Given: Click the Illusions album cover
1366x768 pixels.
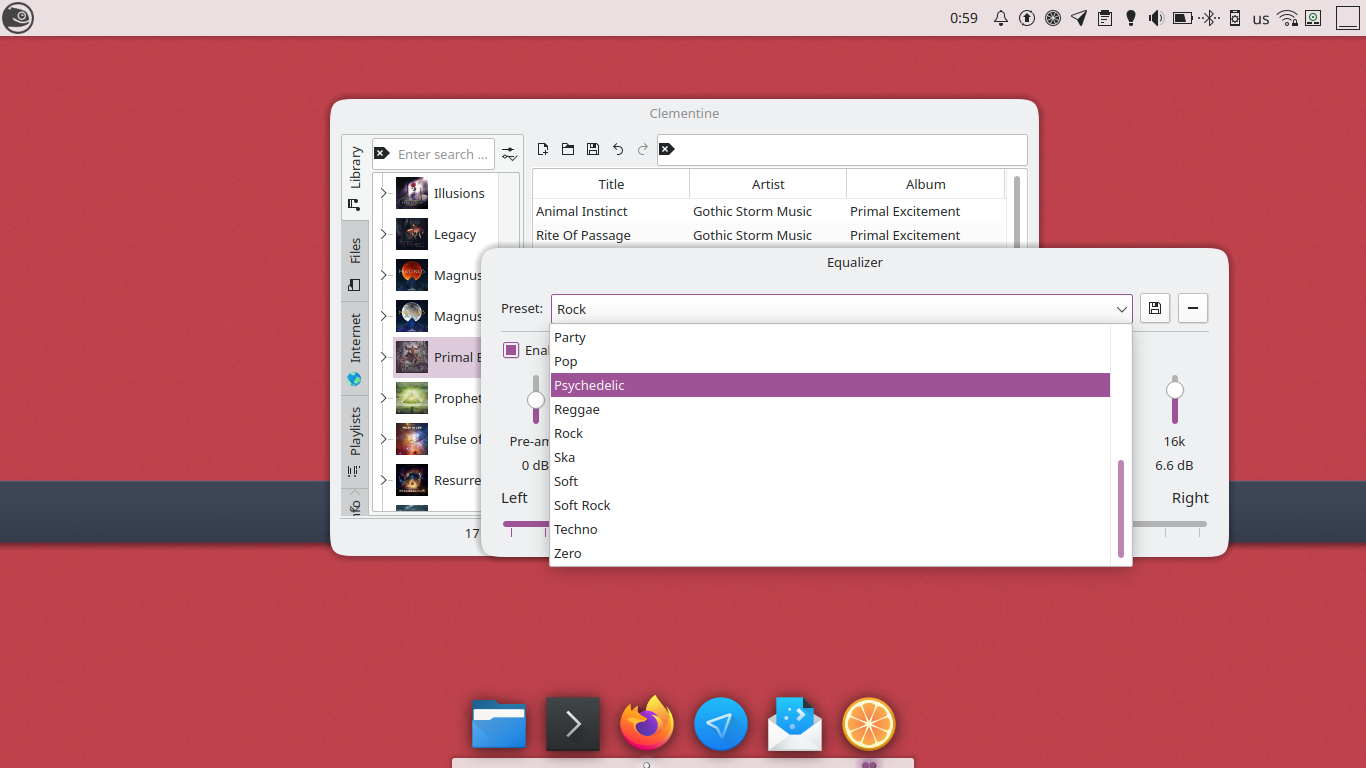Looking at the screenshot, I should (x=412, y=193).
